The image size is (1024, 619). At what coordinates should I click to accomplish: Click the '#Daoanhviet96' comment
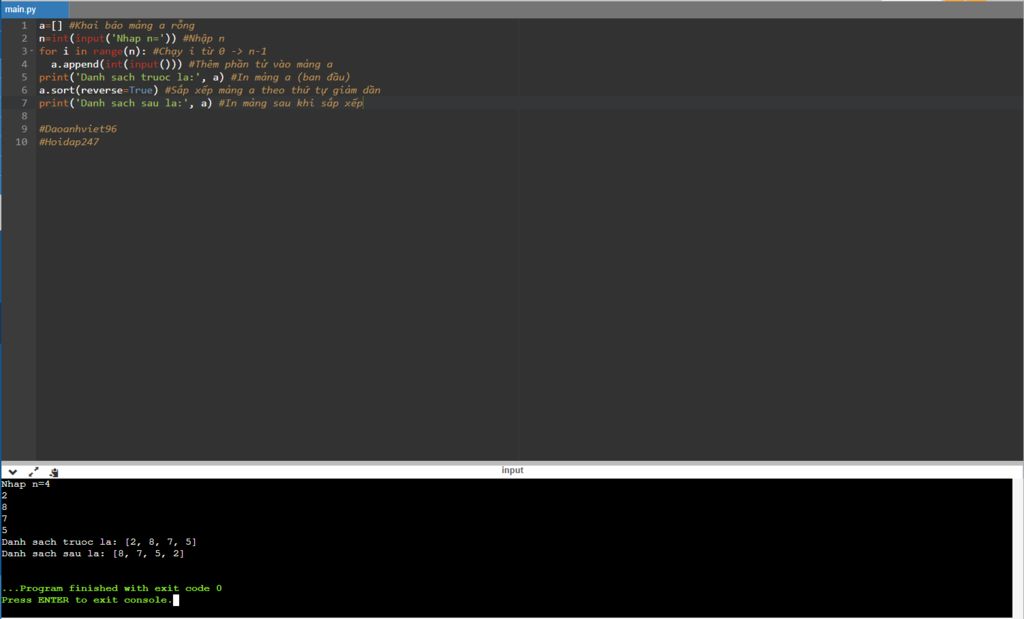point(78,129)
